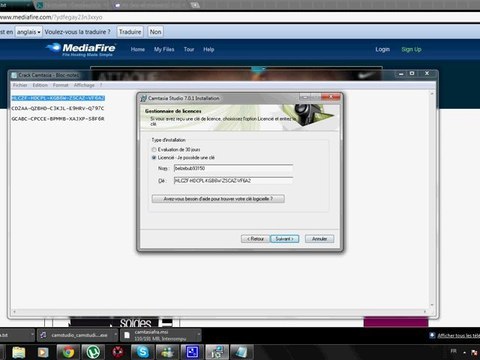Open MediaFire Help link
The width and height of the screenshot is (480, 360).
pyautogui.click(x=209, y=49)
